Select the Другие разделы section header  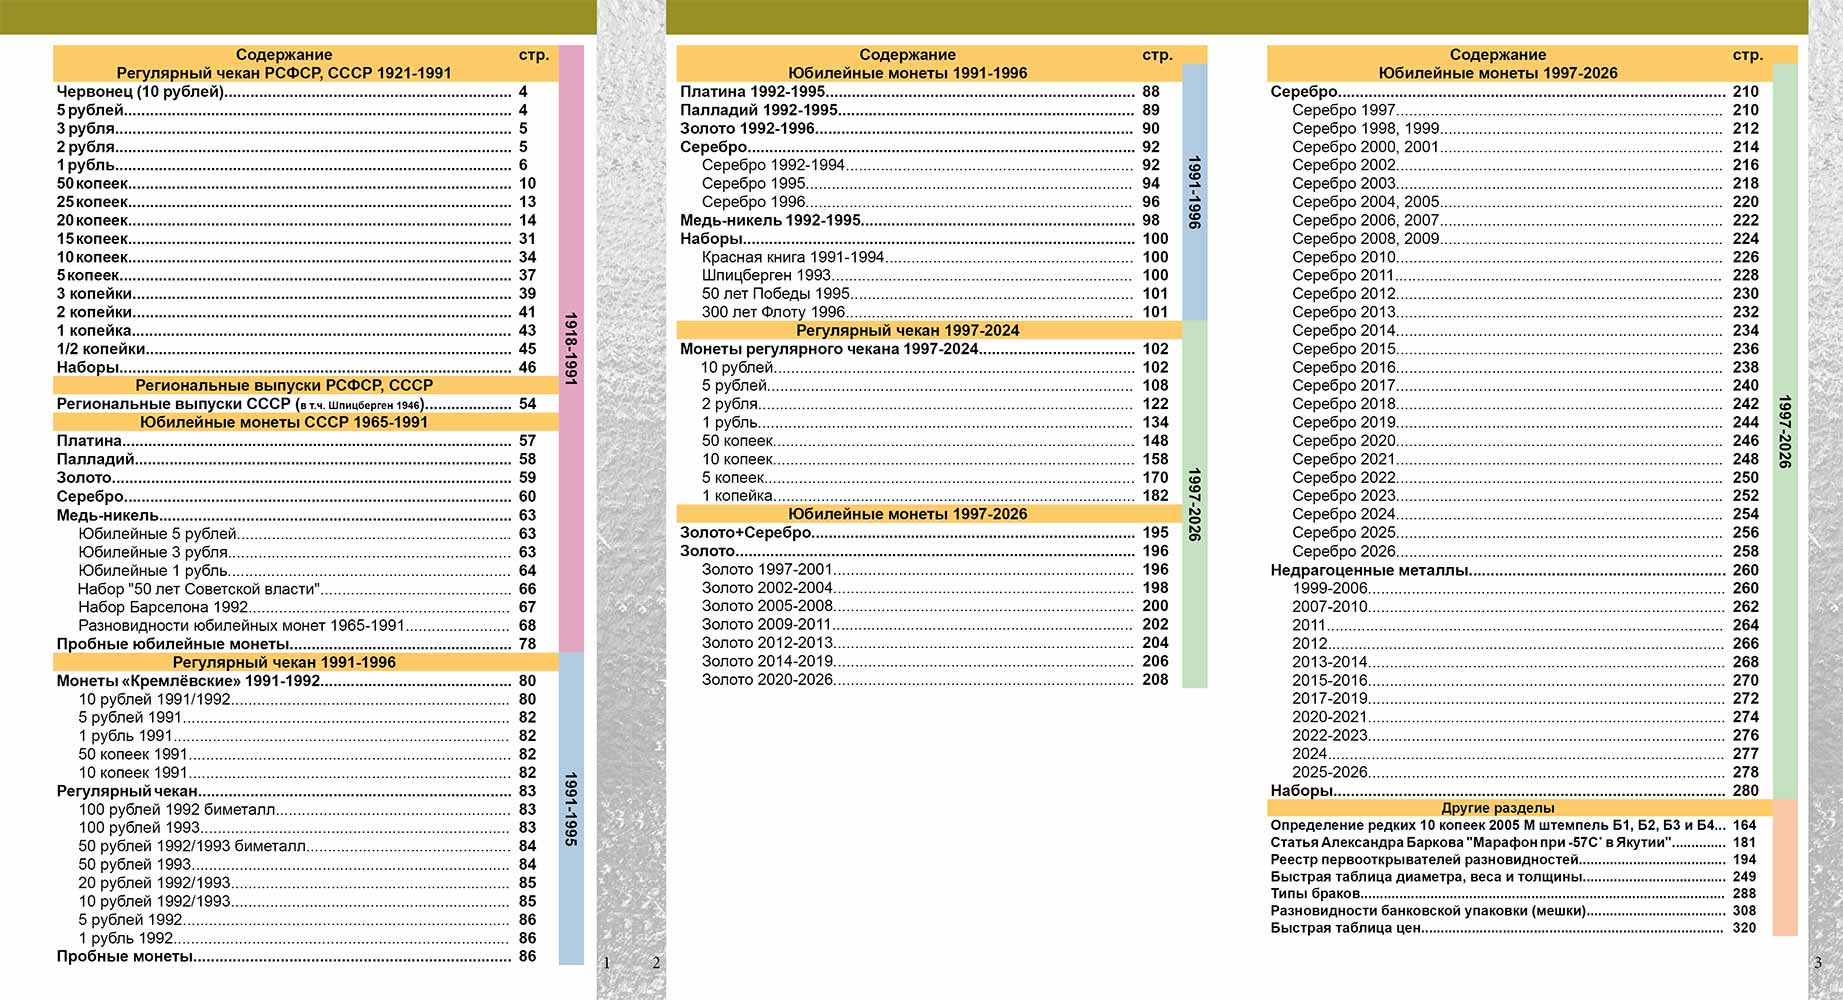click(1497, 808)
